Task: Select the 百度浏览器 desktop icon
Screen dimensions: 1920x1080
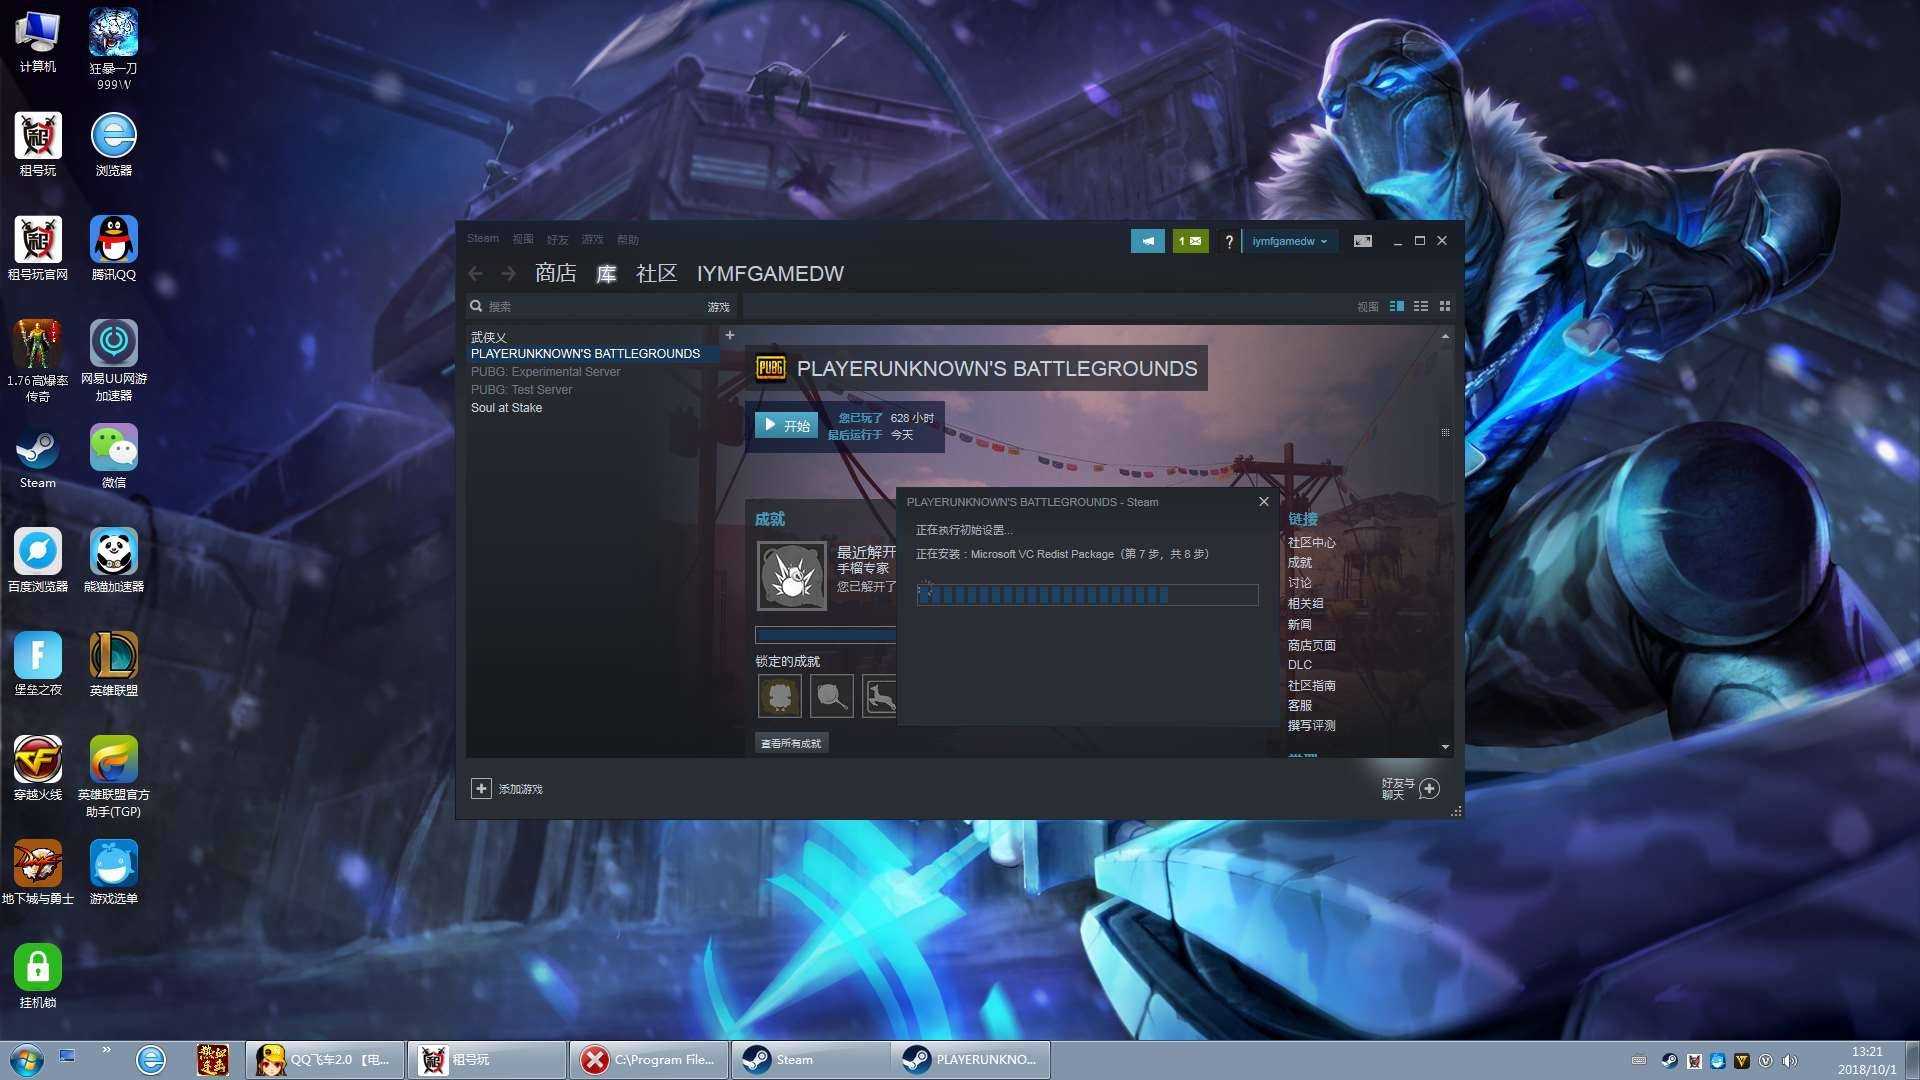Action: 38,561
